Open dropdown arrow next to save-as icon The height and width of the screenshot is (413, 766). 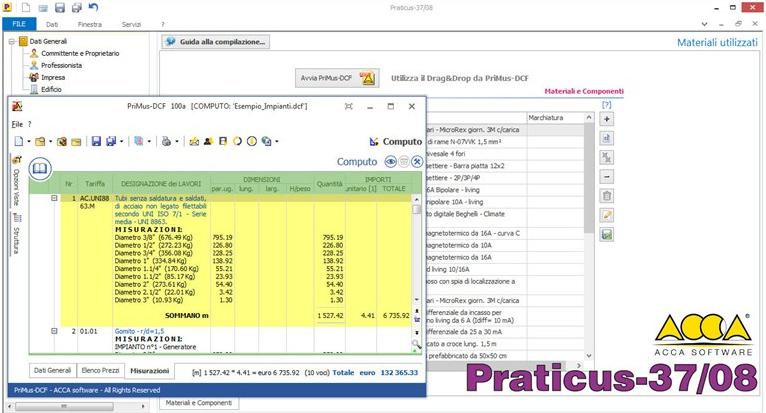122,142
